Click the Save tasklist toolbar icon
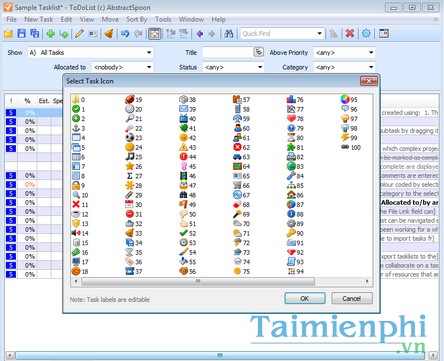The width and height of the screenshot is (444, 361). point(22,33)
